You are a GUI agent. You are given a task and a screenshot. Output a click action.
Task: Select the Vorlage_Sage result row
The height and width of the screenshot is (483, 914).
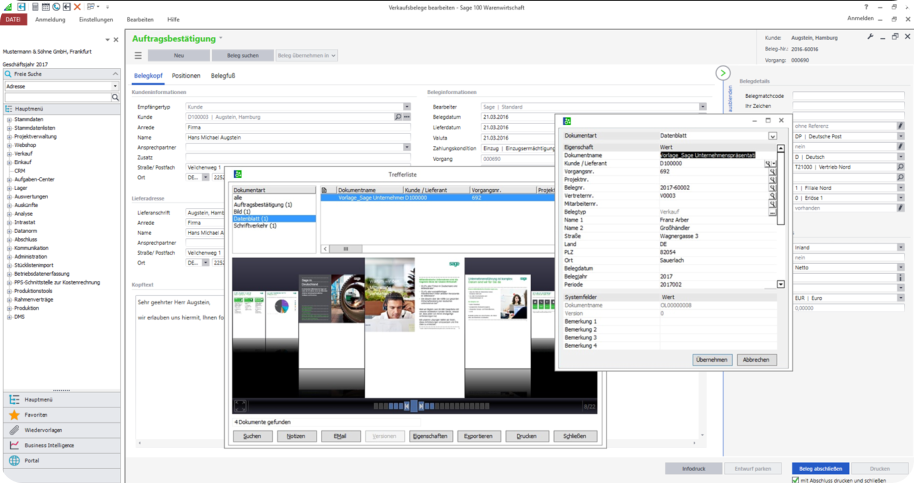pyautogui.click(x=438, y=198)
